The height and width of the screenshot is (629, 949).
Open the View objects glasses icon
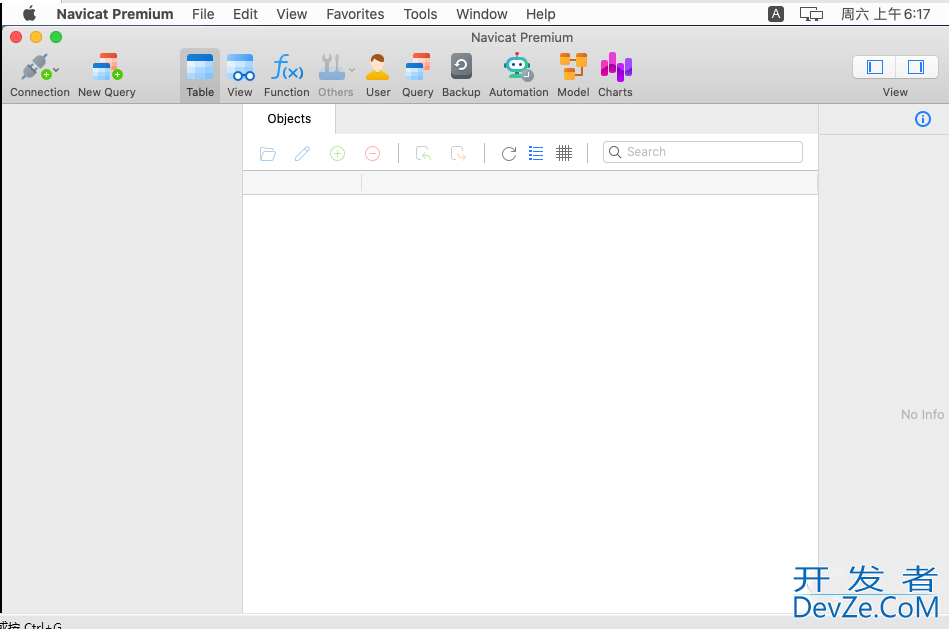240,67
